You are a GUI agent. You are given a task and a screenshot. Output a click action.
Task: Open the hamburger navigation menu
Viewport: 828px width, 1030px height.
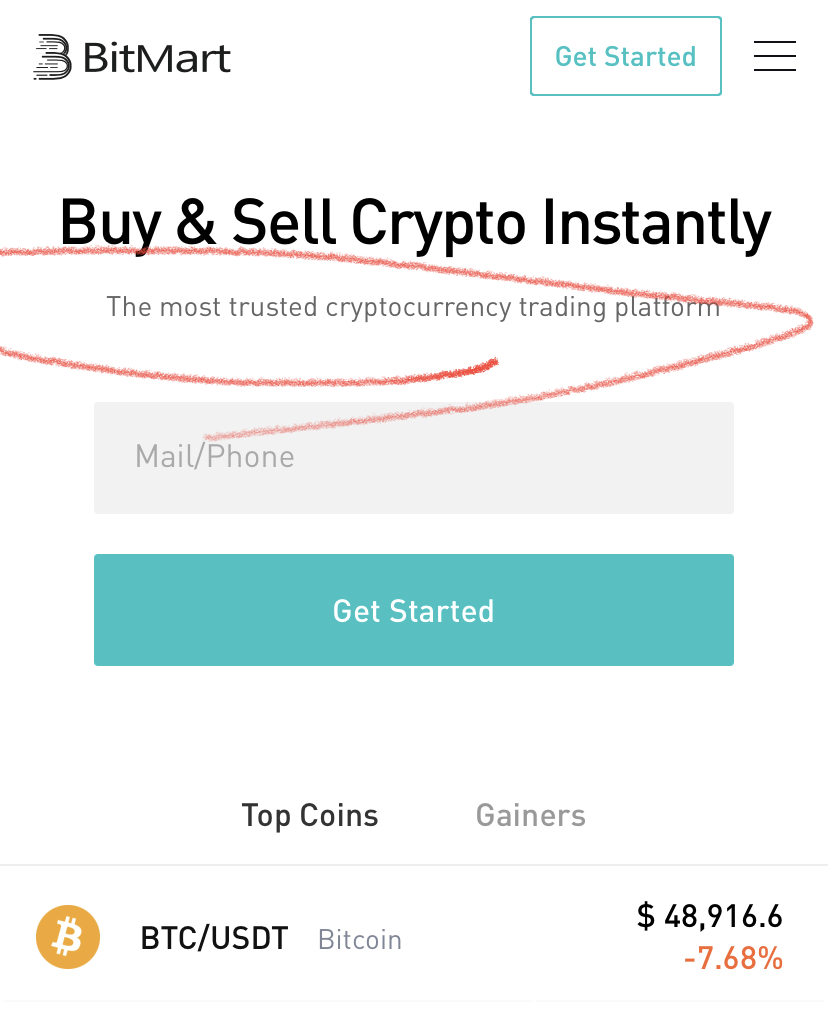774,56
